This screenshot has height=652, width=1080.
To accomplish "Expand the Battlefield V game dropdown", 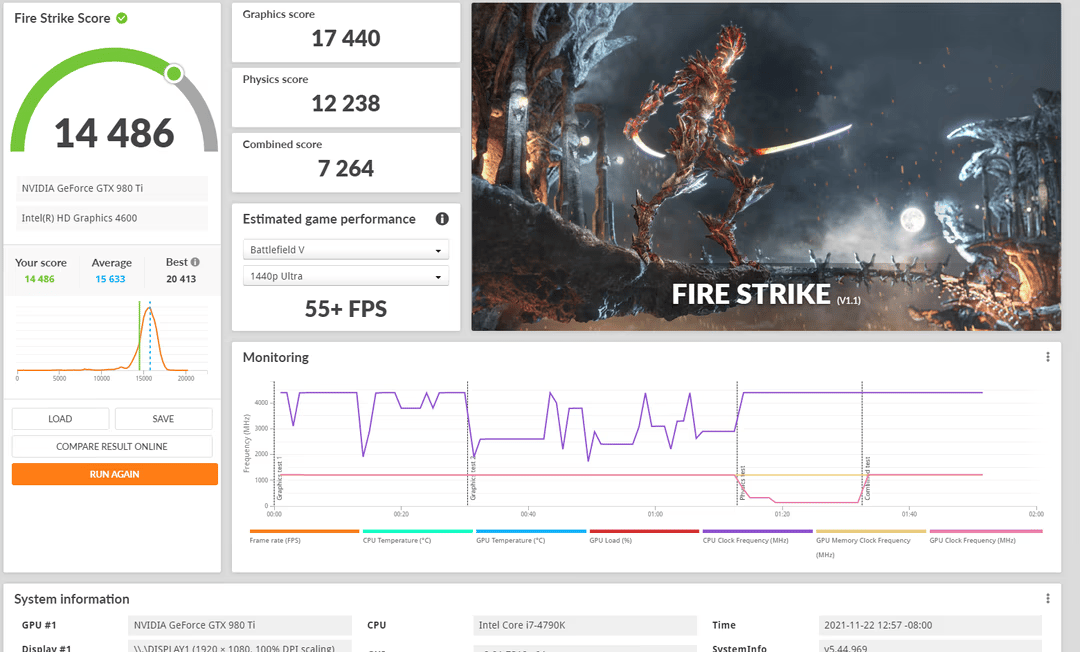I will click(346, 249).
